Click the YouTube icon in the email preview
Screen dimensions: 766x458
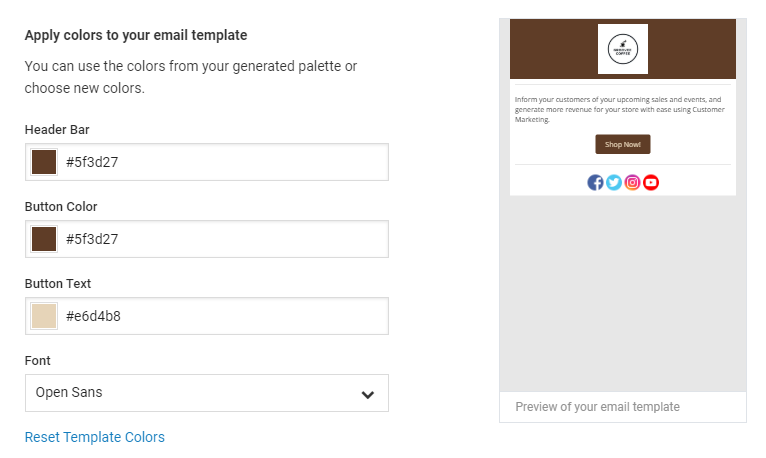(x=651, y=183)
